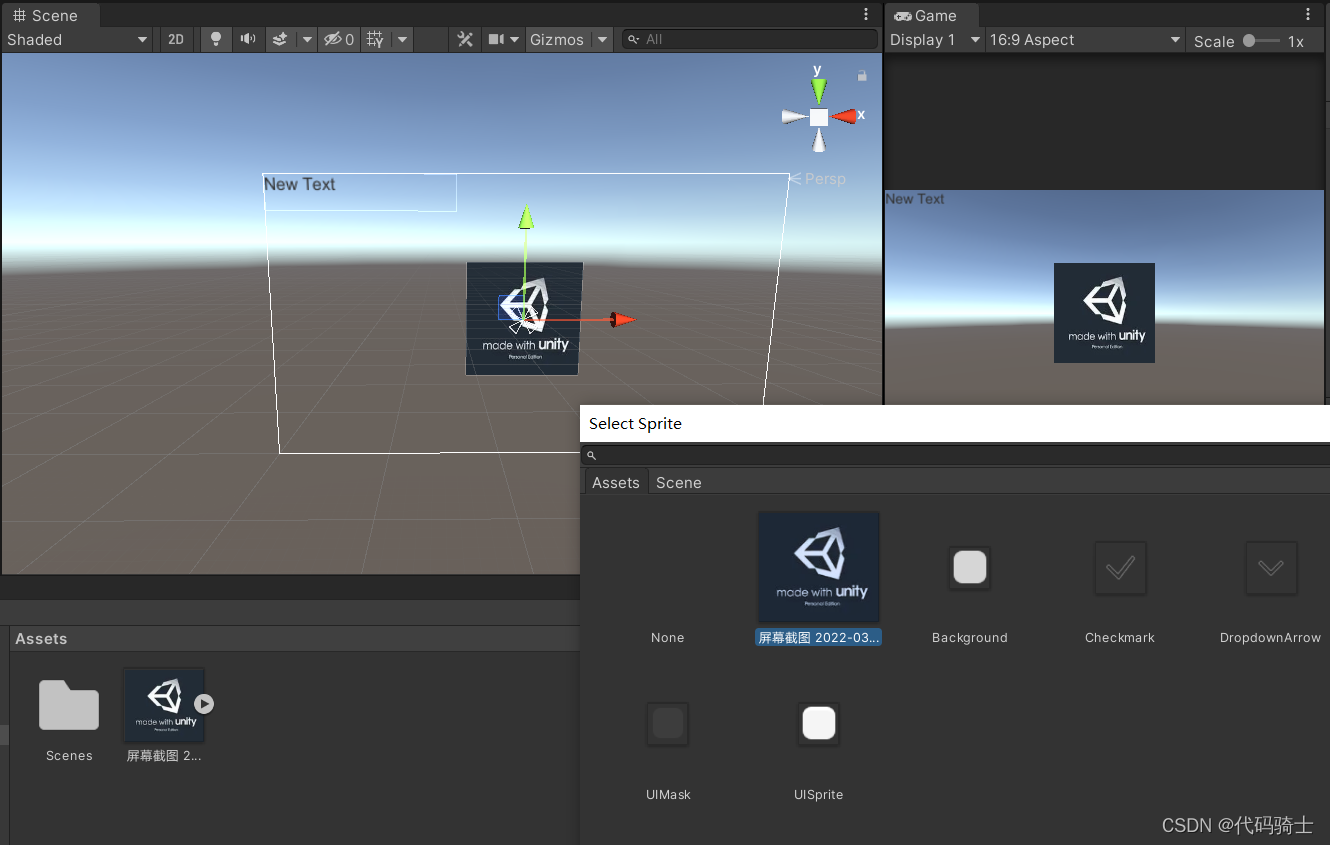Open the Scenes folder in Assets

coord(69,705)
